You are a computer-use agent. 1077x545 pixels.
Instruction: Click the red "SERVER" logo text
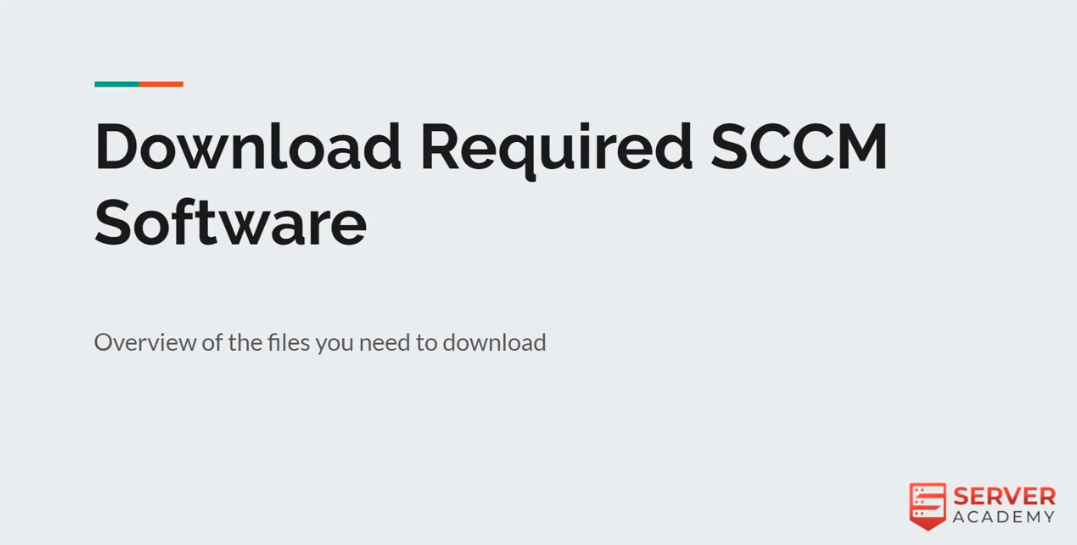pos(1004,496)
